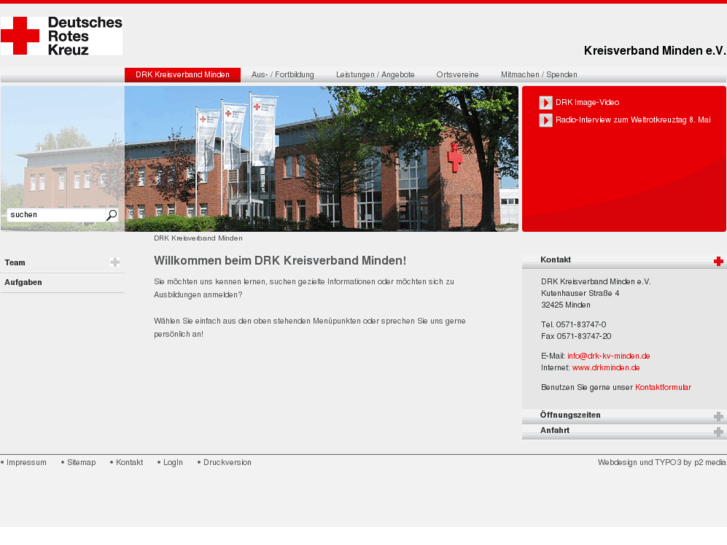Viewport: 727px width, 545px height.
Task: Click the 32425 Minden address line
Action: [566, 305]
